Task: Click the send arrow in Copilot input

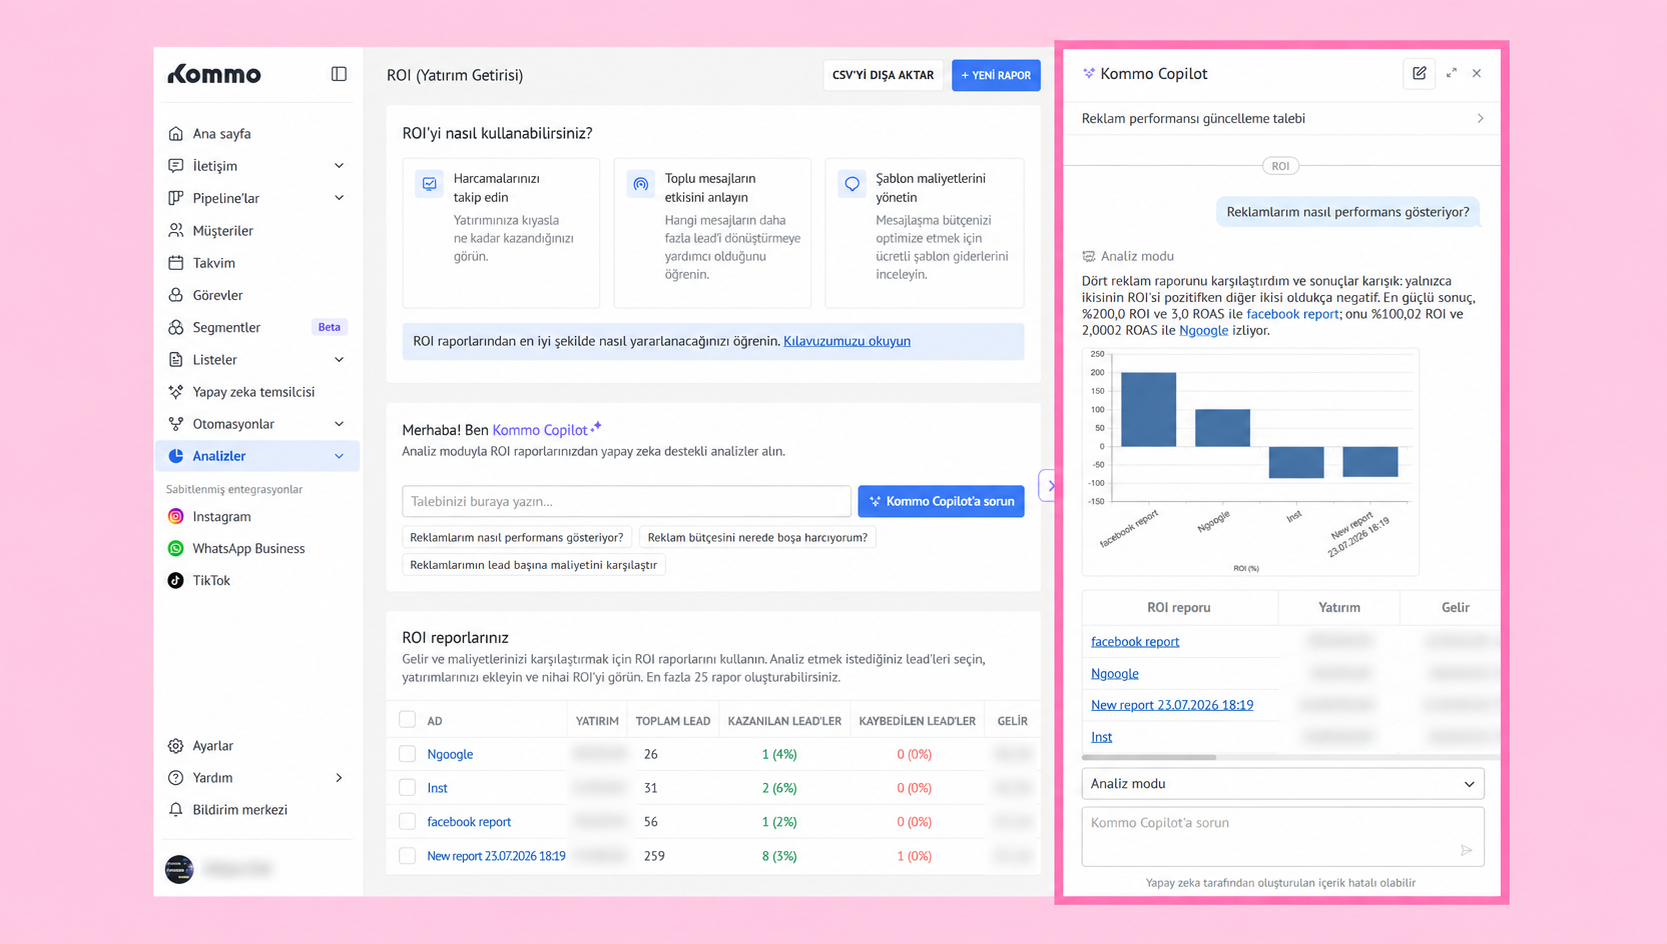Action: pyautogui.click(x=1466, y=850)
